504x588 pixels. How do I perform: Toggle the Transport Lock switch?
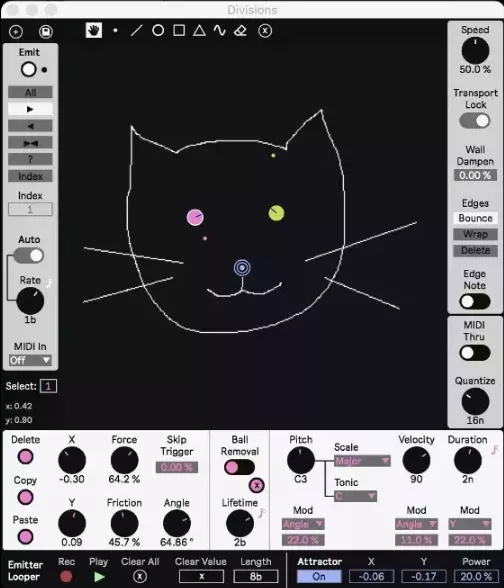click(475, 121)
